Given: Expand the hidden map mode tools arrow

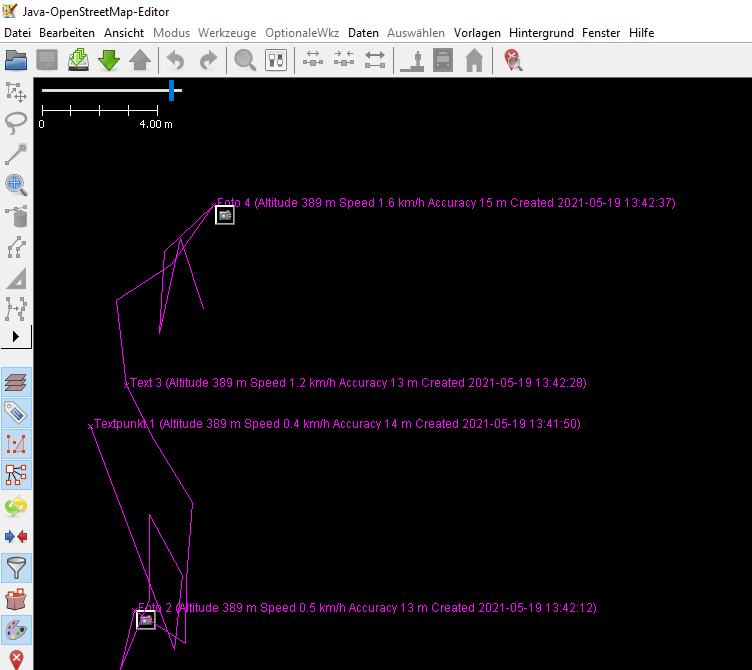Looking at the screenshot, I should 16,336.
